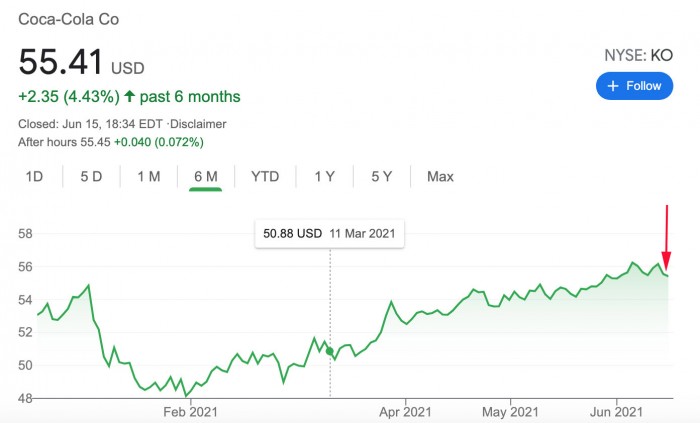Click the NYSE: KO ticker label
The image size is (700, 423).
[639, 55]
